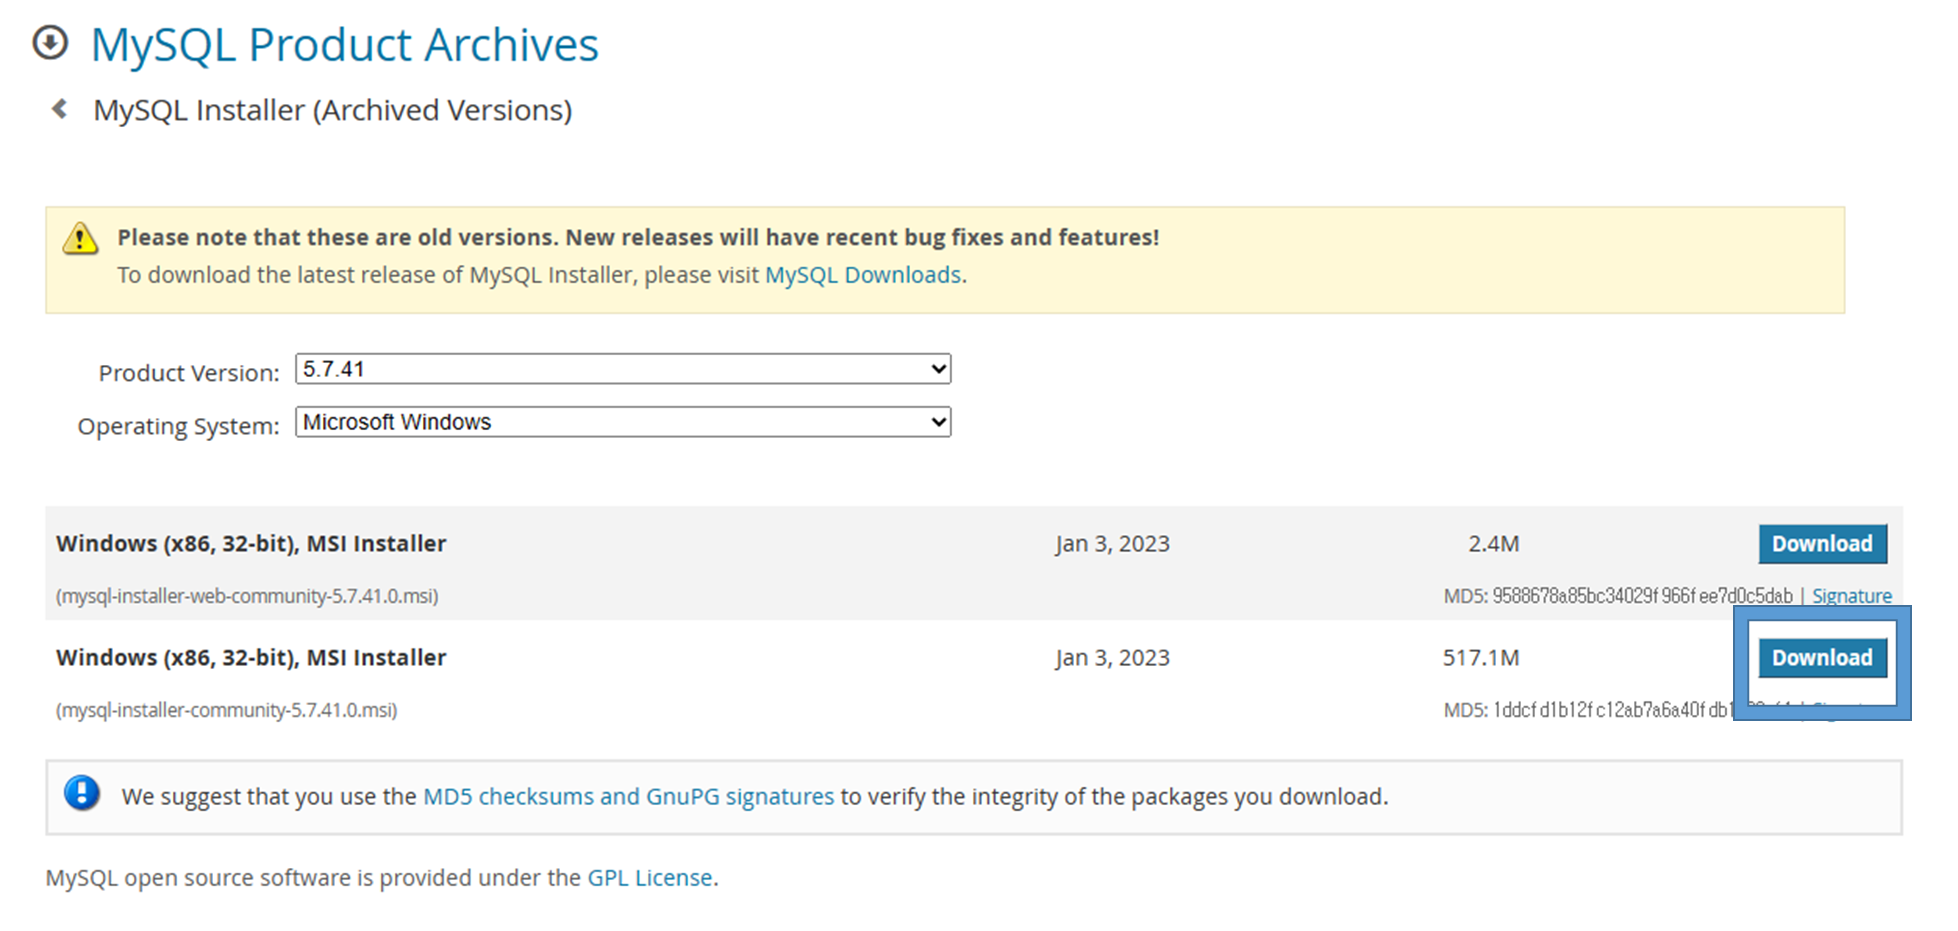Click the MD5 hash starting 9588678a
Image resolution: width=1958 pixels, height=931 pixels.
pos(1642,596)
